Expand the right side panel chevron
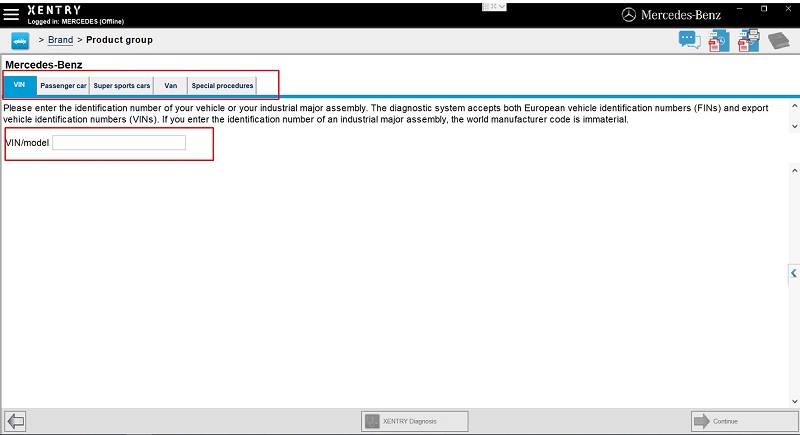 (794, 273)
